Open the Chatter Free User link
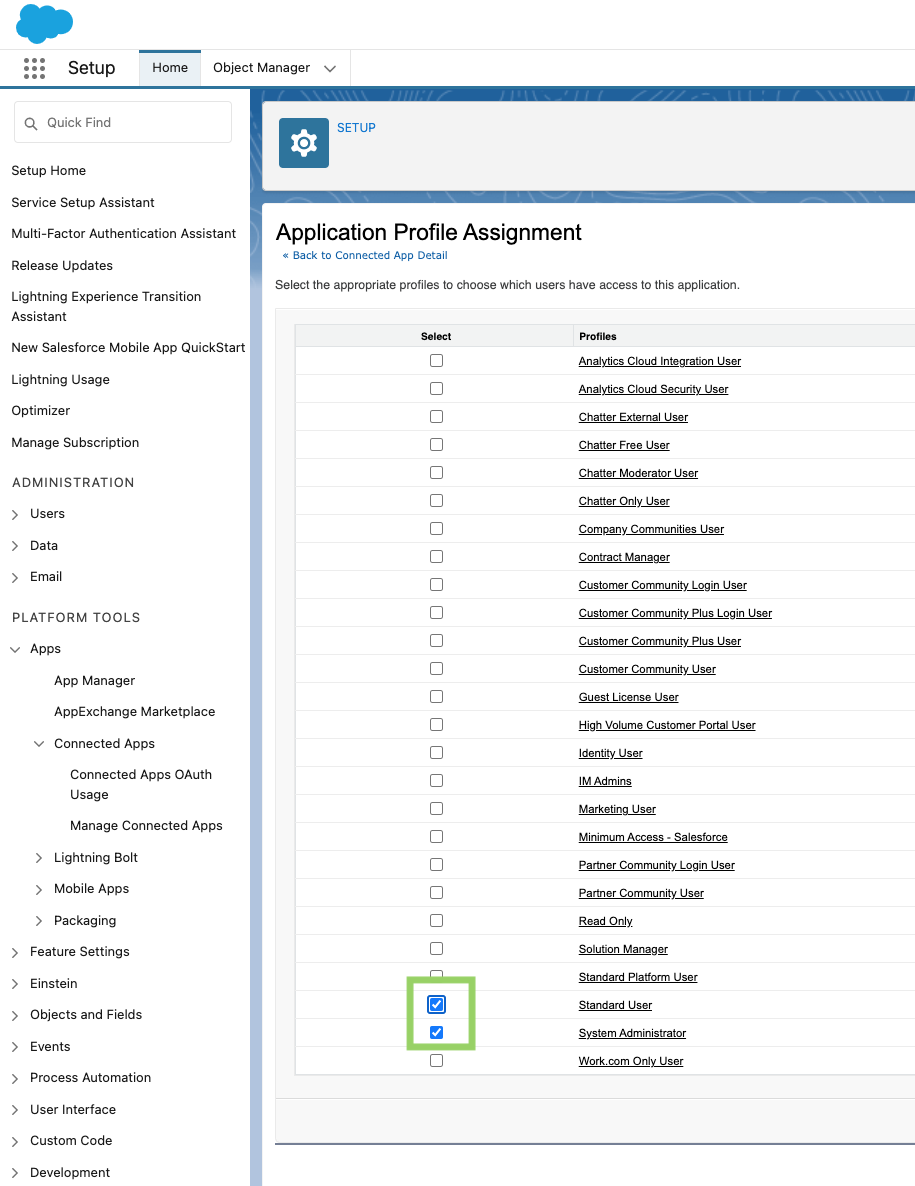 624,446
